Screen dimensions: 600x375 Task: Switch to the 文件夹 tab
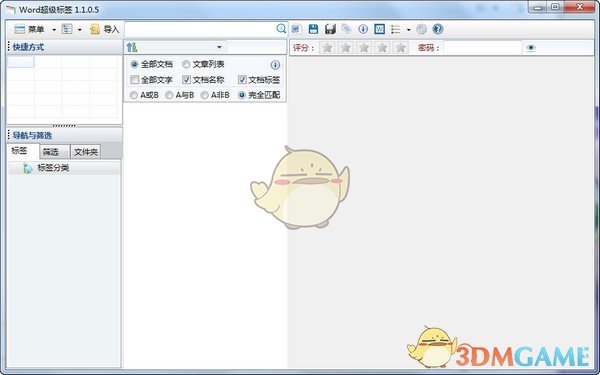coord(86,152)
